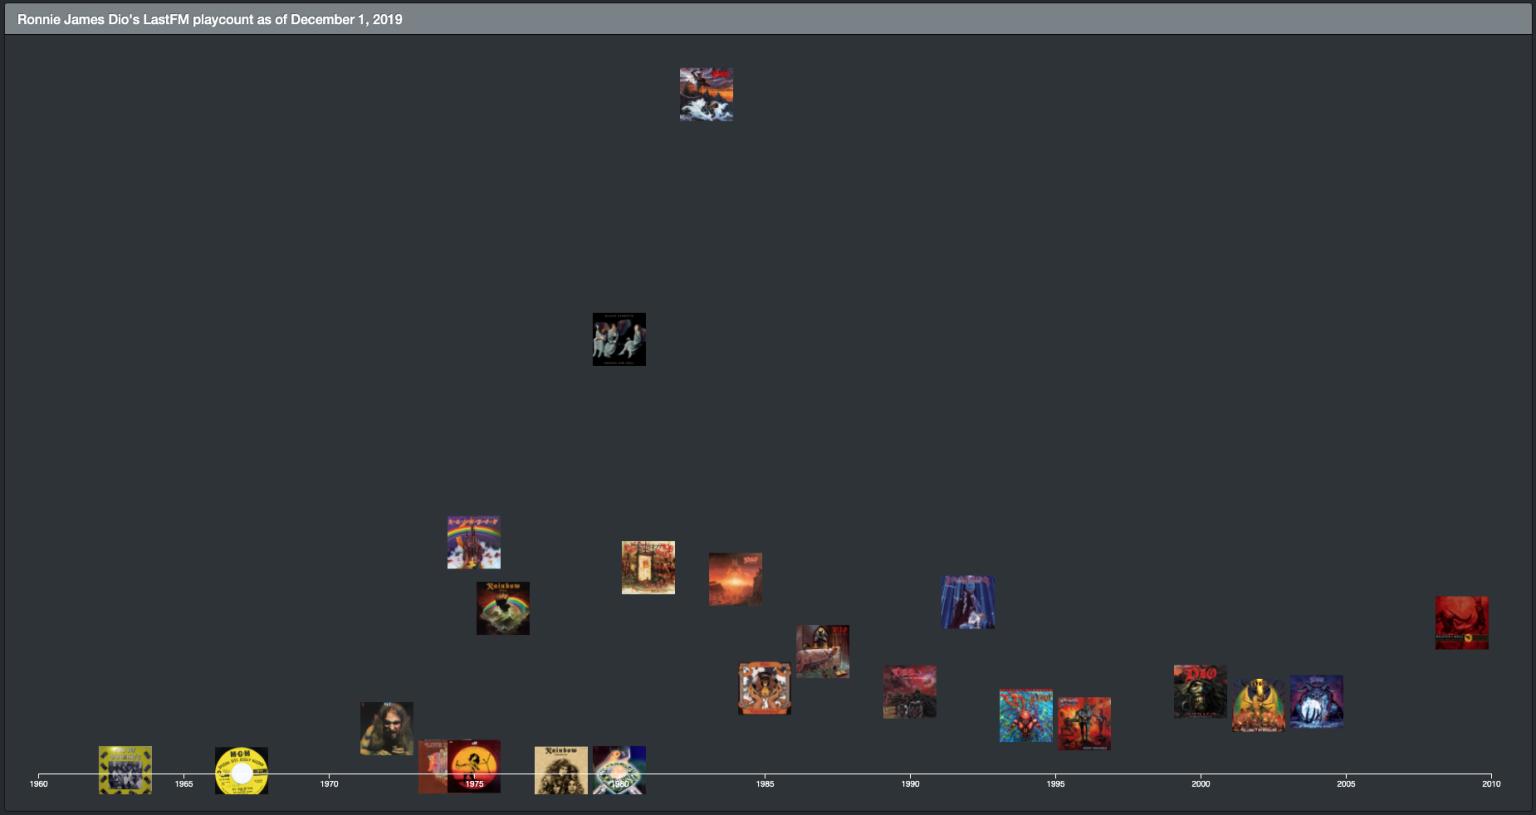Open the blue-purple Master of the Moon cover
The height and width of the screenshot is (815, 1536).
1316,701
